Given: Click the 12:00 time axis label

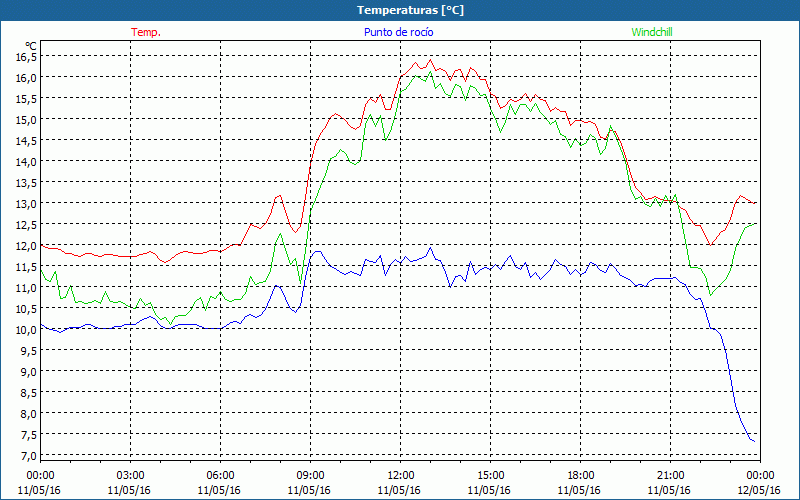Looking at the screenshot, I should click(401, 476).
